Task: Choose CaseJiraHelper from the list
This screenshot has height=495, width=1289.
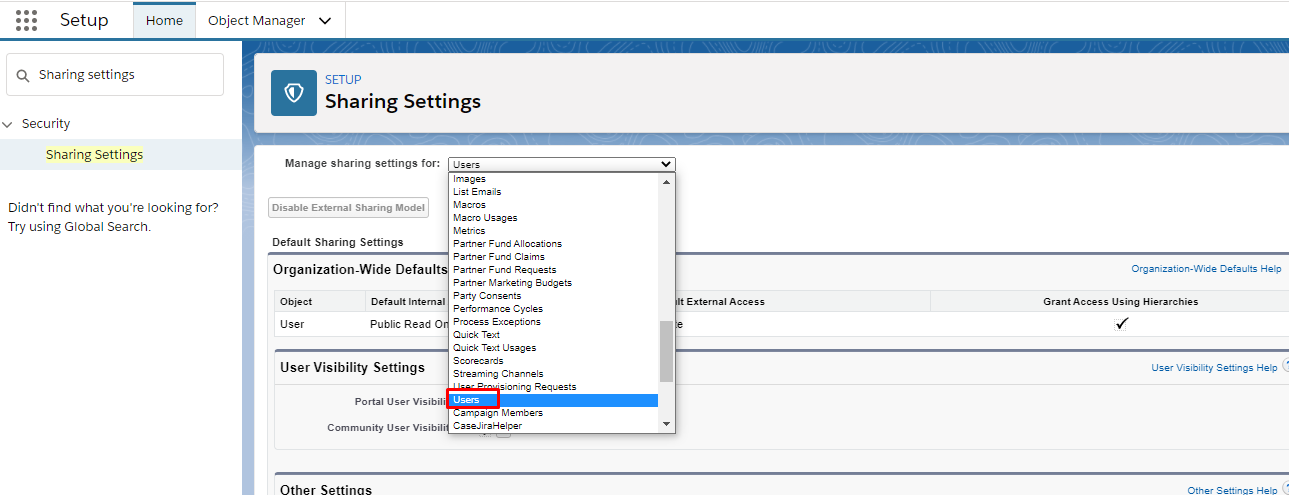Action: 553,426
